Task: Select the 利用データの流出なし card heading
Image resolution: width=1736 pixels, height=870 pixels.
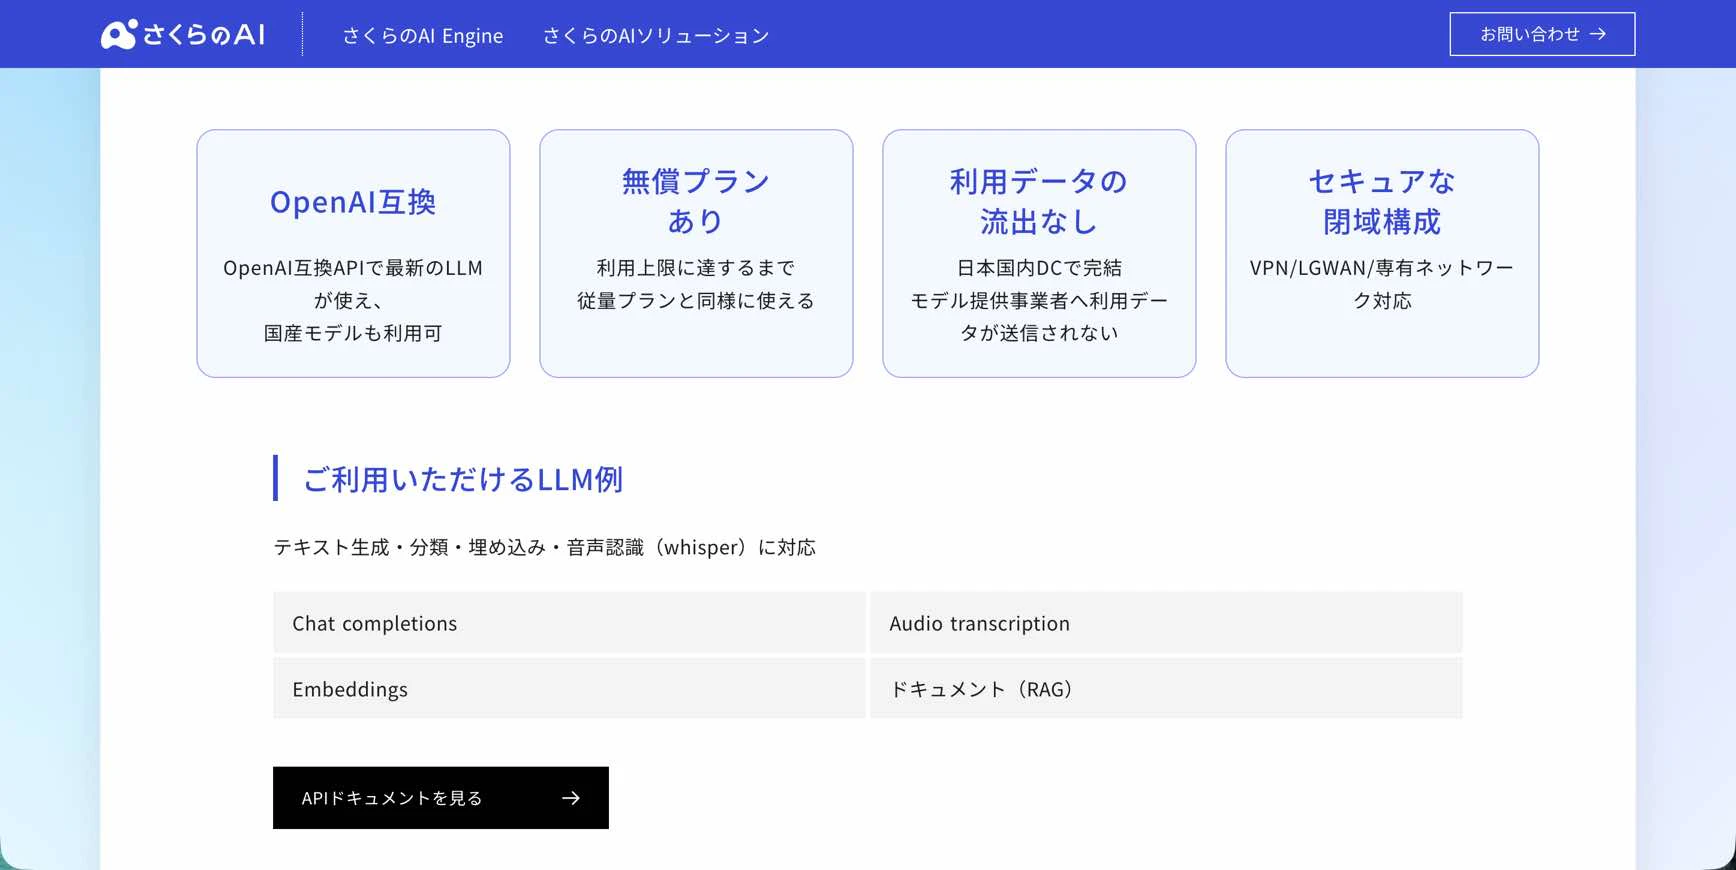Action: point(1039,201)
